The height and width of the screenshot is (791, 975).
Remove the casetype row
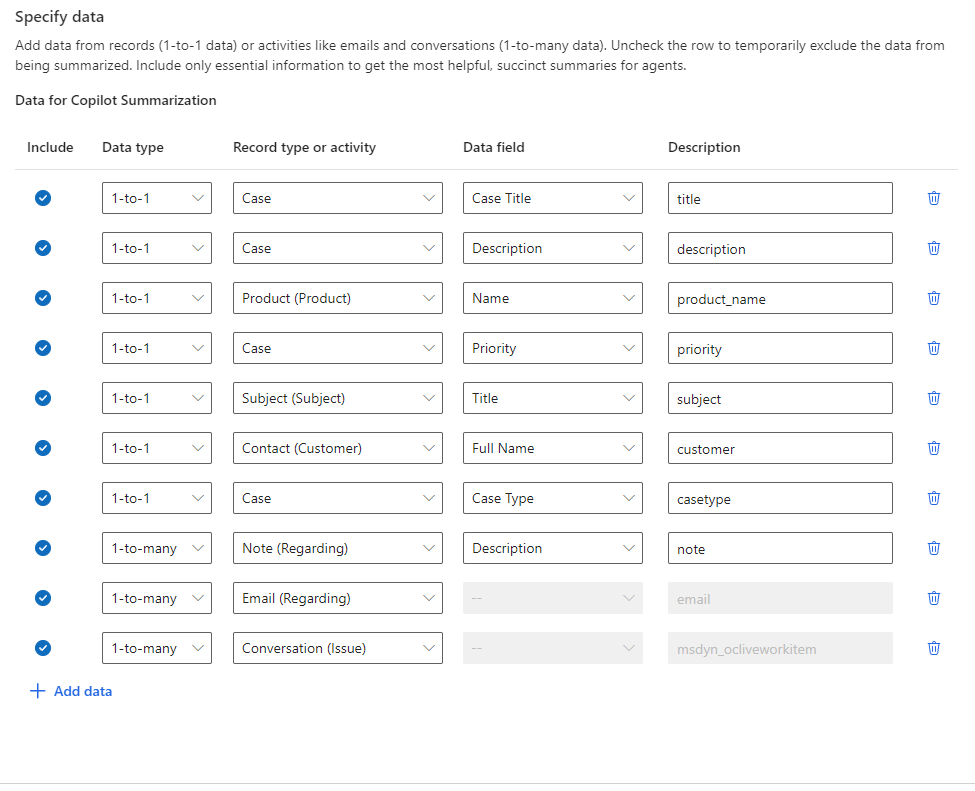[x=934, y=498]
